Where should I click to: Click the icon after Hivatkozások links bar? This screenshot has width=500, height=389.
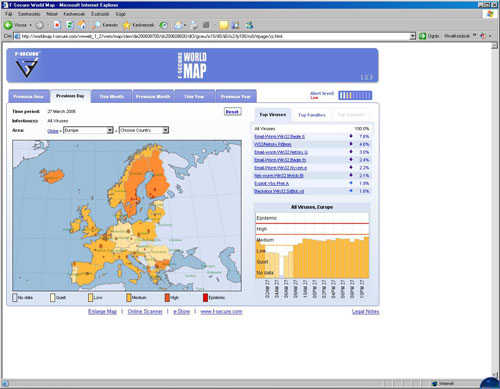point(483,36)
